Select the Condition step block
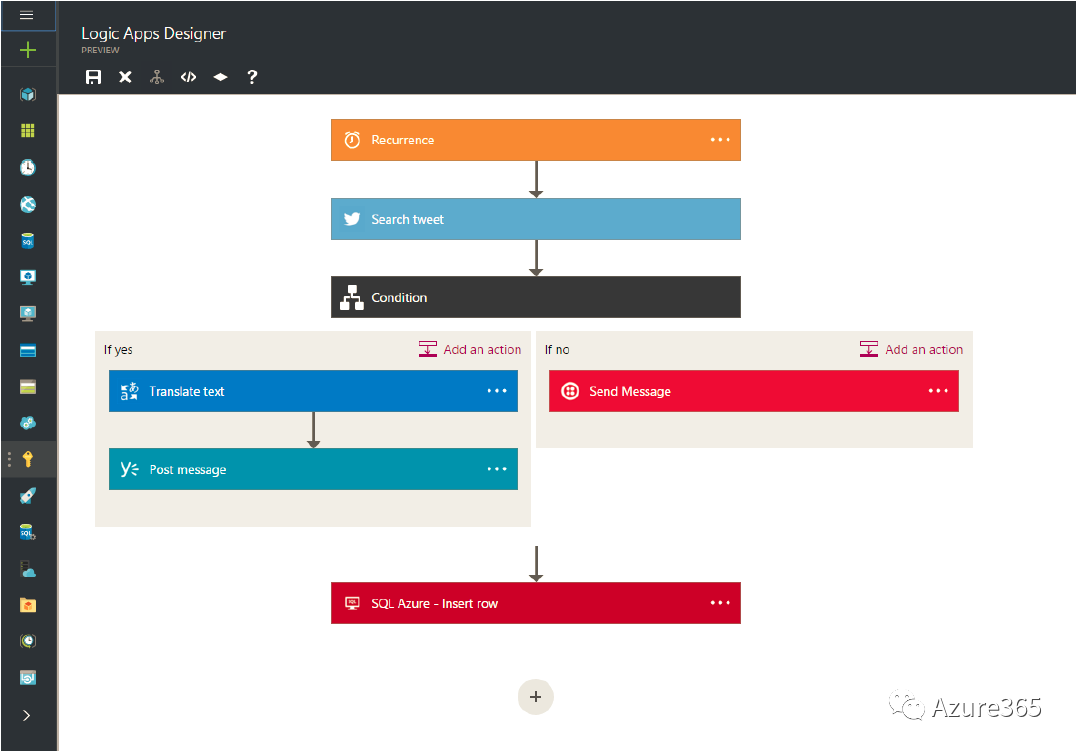This screenshot has width=1076, height=751. point(535,297)
